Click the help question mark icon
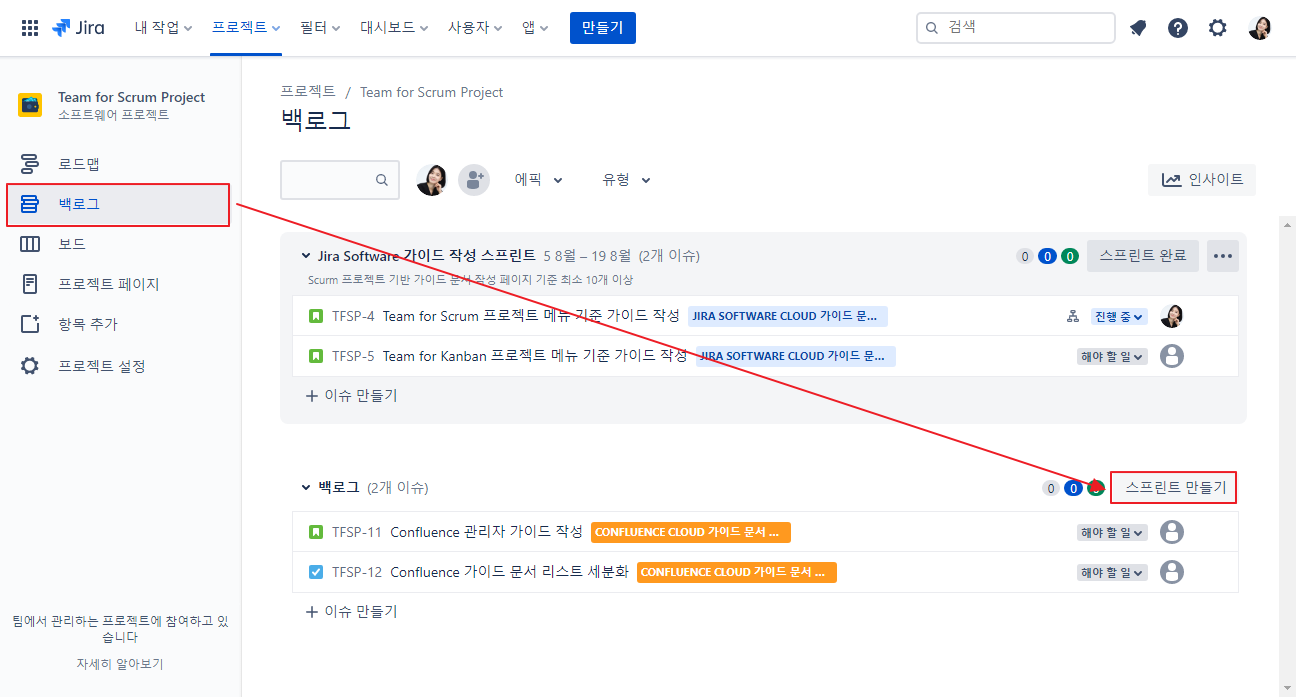 [1178, 28]
